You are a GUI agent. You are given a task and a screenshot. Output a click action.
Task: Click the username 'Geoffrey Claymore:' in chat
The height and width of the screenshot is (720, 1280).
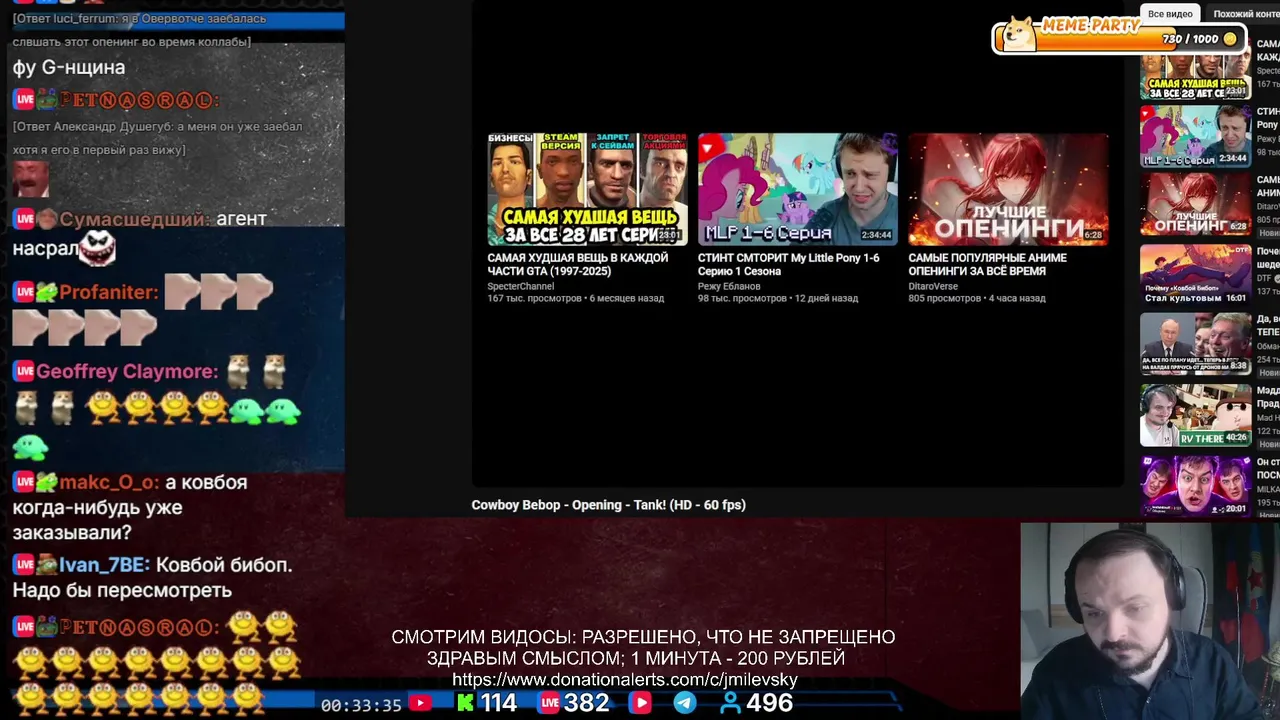pos(127,371)
